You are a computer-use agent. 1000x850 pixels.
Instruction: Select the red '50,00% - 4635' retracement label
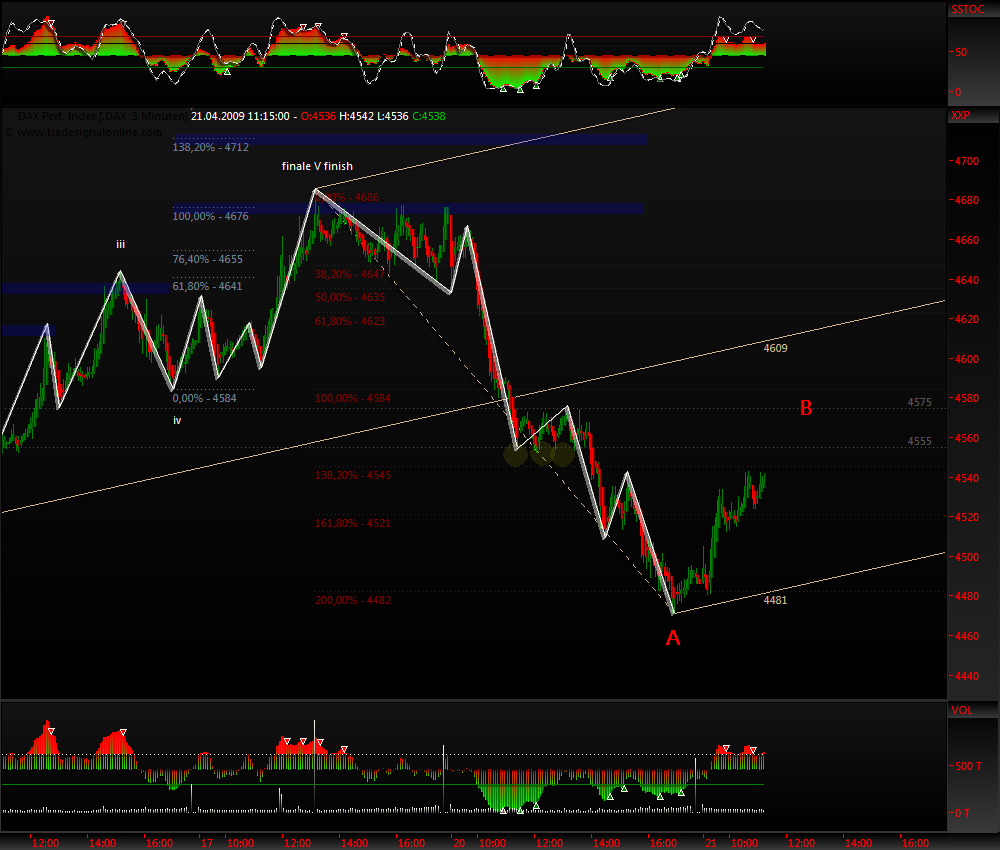[350, 297]
